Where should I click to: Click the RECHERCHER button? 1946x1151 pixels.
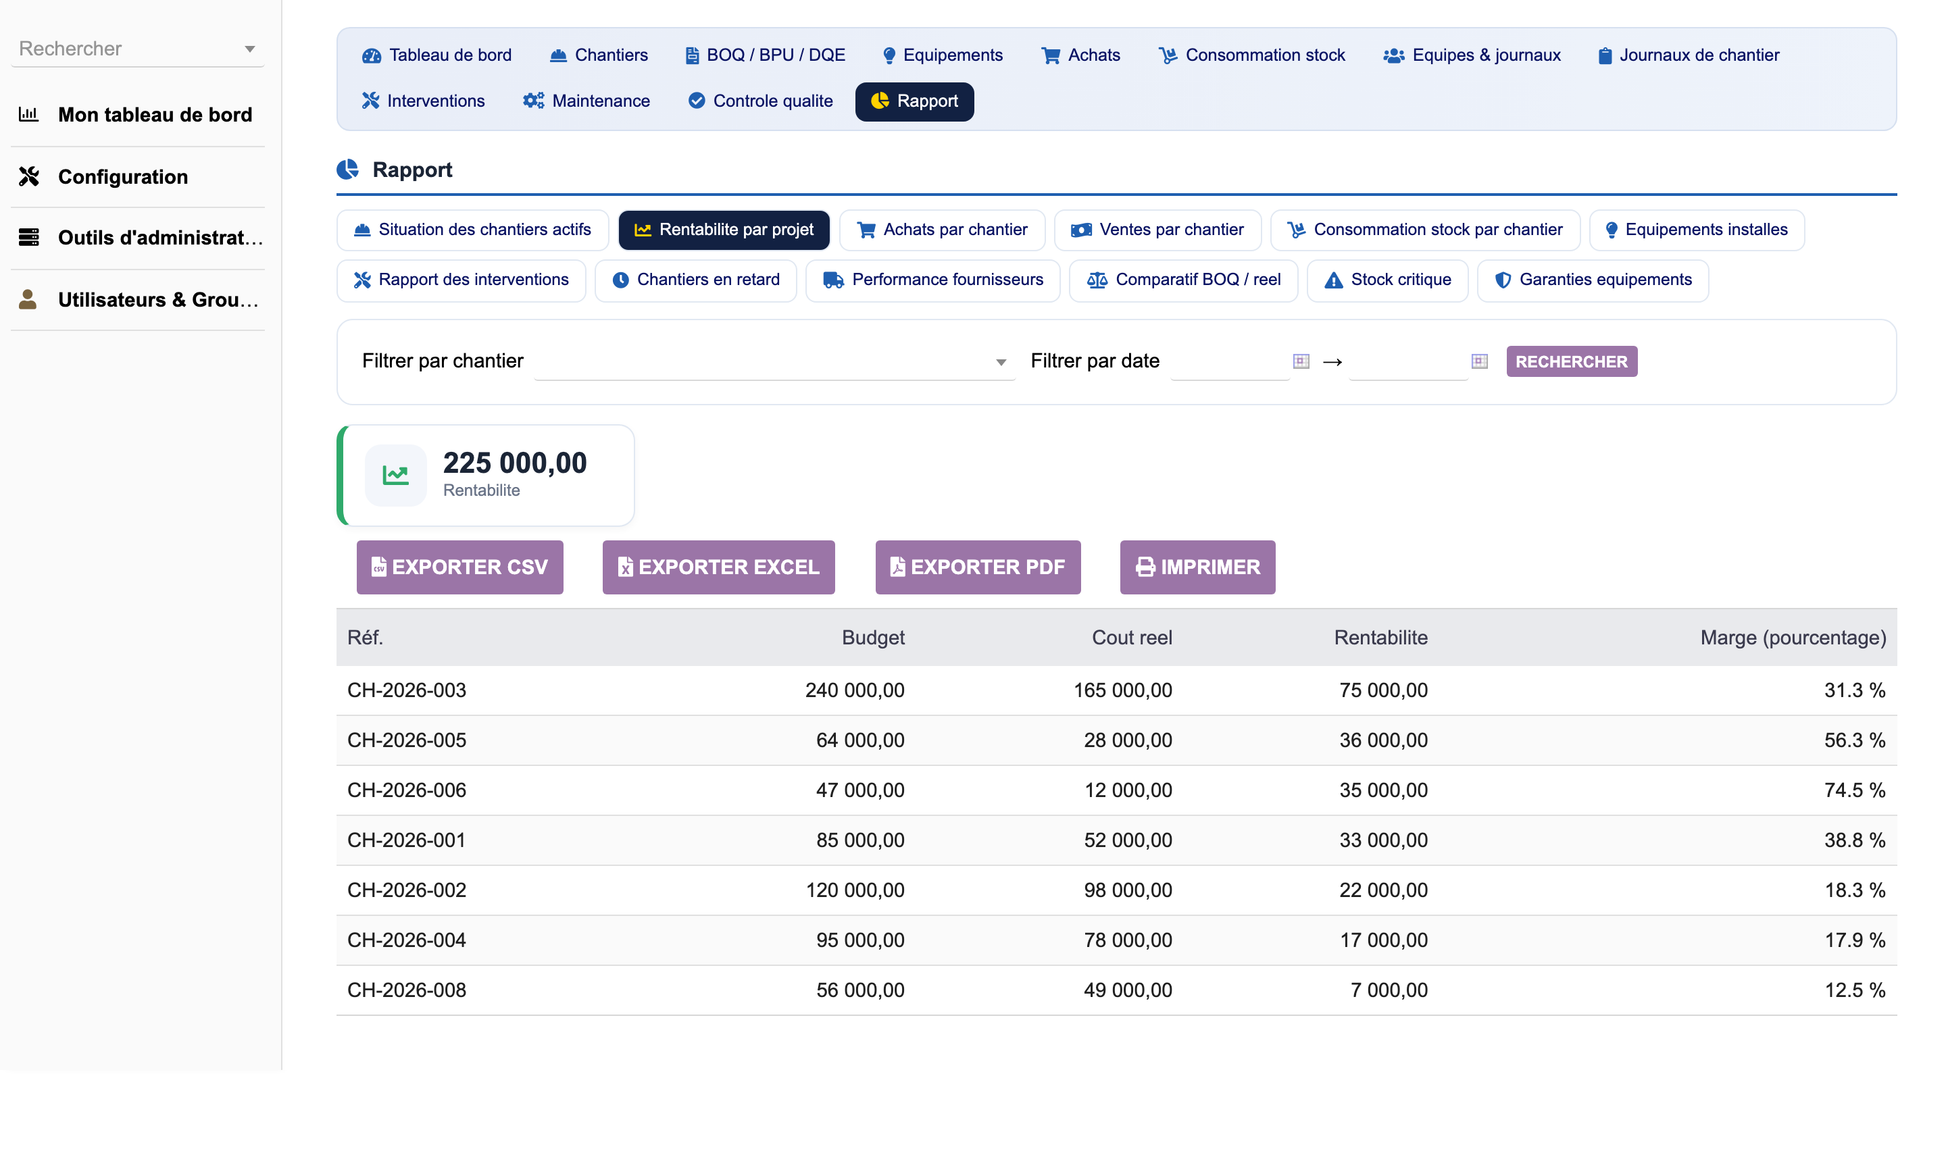click(x=1571, y=362)
